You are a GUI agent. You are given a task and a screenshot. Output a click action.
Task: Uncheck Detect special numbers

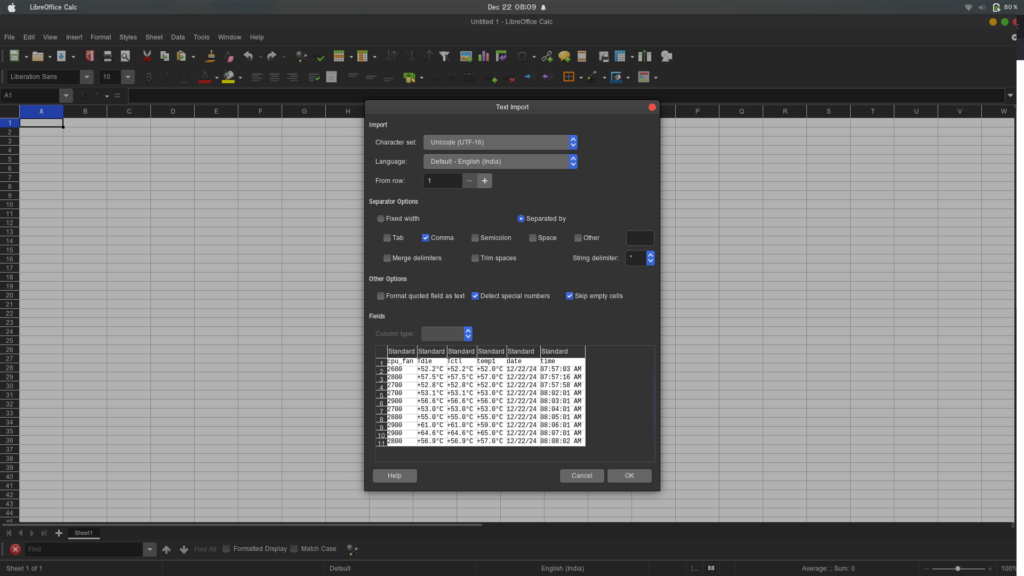475,296
